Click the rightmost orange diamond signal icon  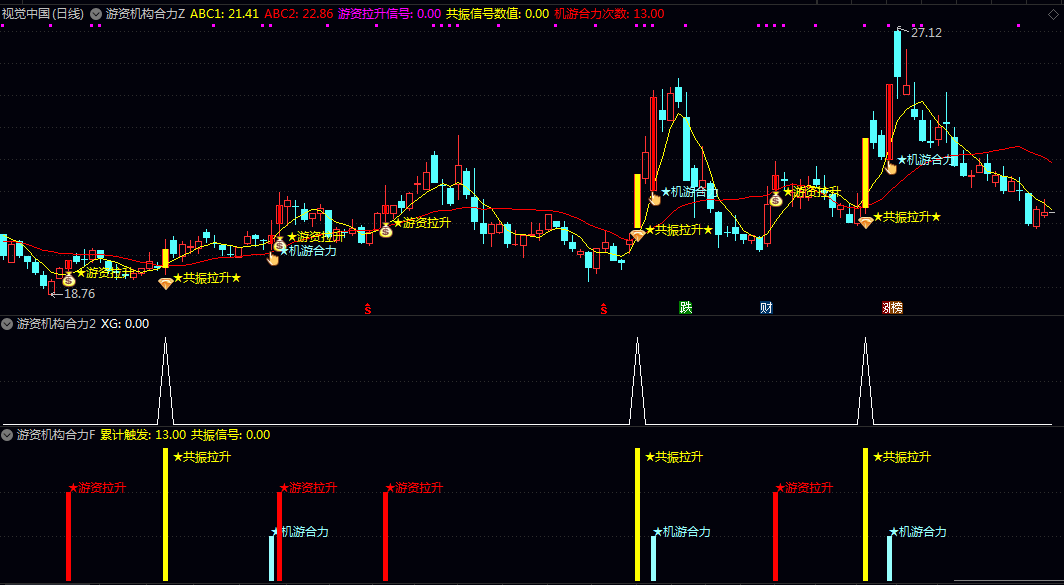(x=865, y=222)
